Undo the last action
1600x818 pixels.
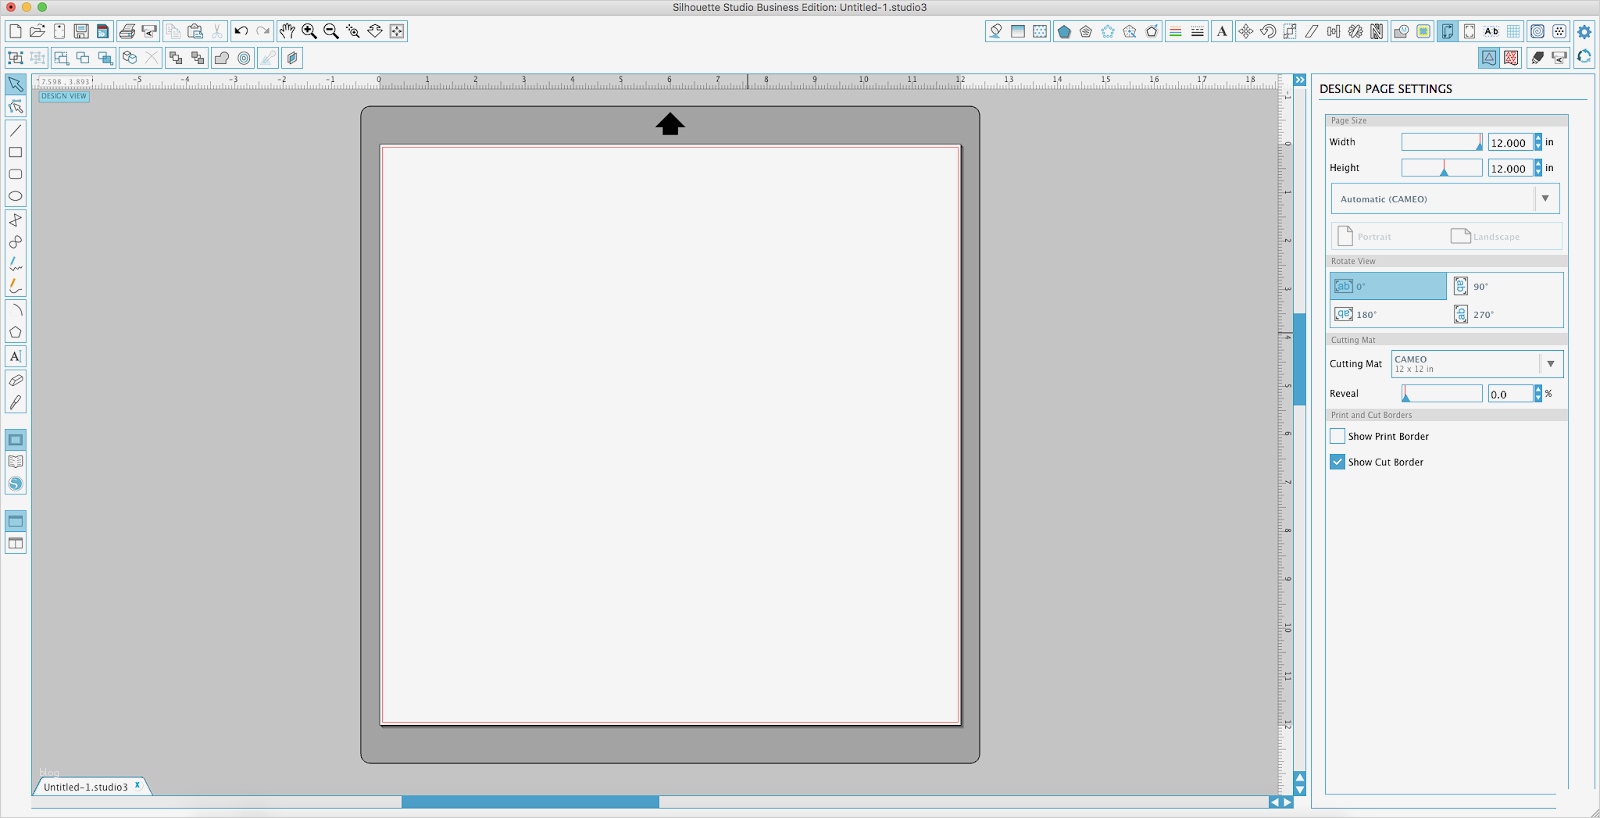(x=241, y=31)
